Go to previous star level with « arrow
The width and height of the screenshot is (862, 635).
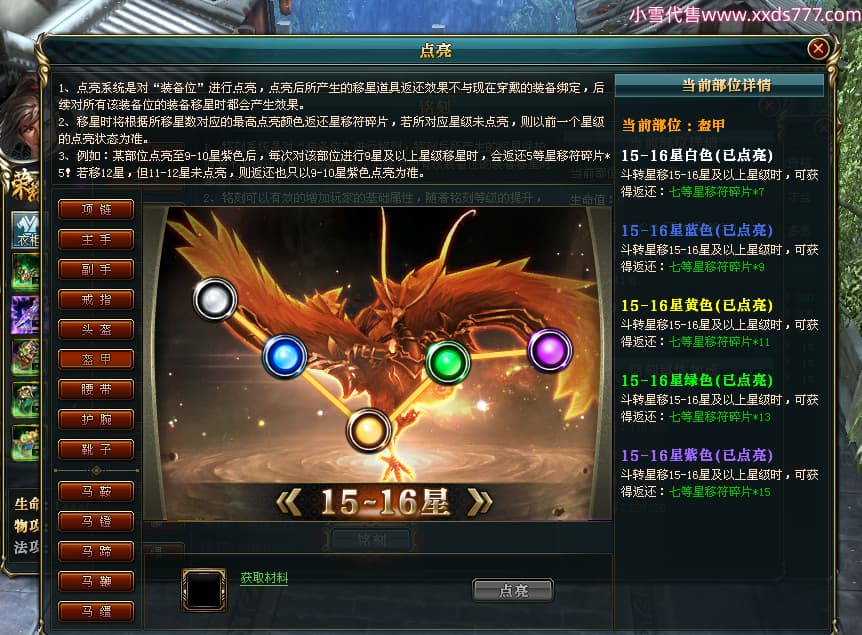click(289, 502)
